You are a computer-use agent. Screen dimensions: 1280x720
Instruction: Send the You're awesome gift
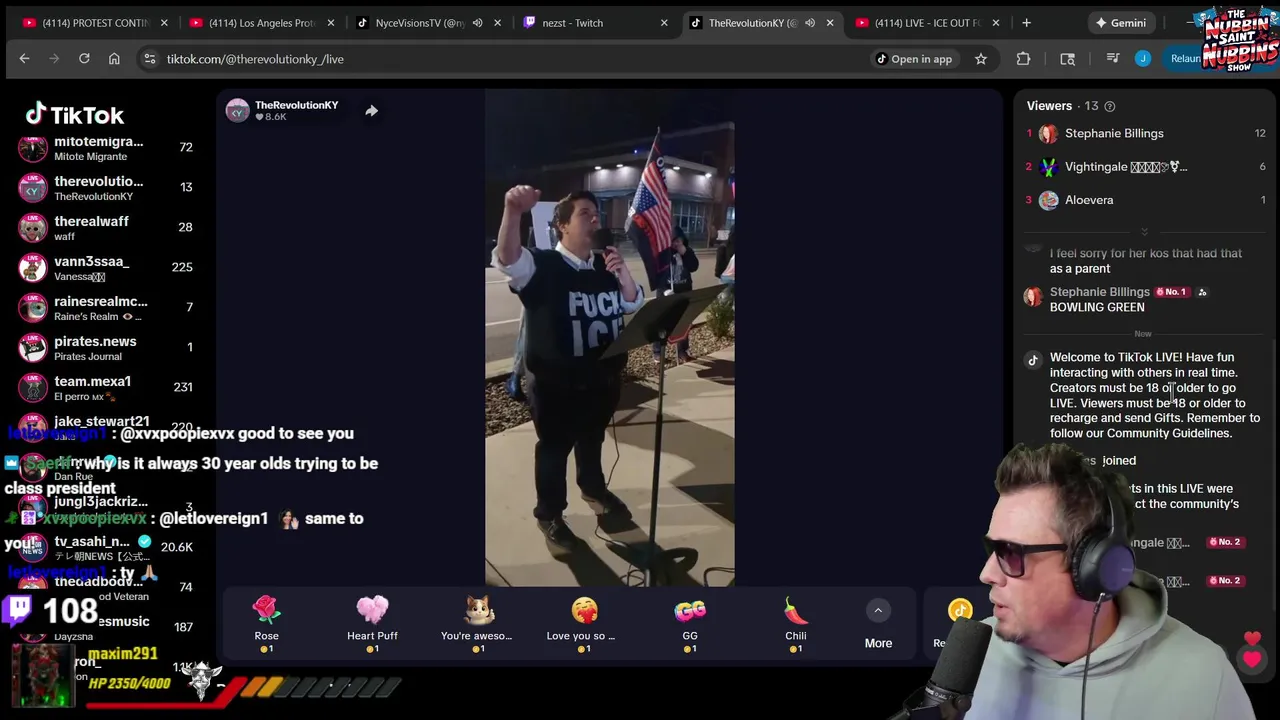click(477, 624)
